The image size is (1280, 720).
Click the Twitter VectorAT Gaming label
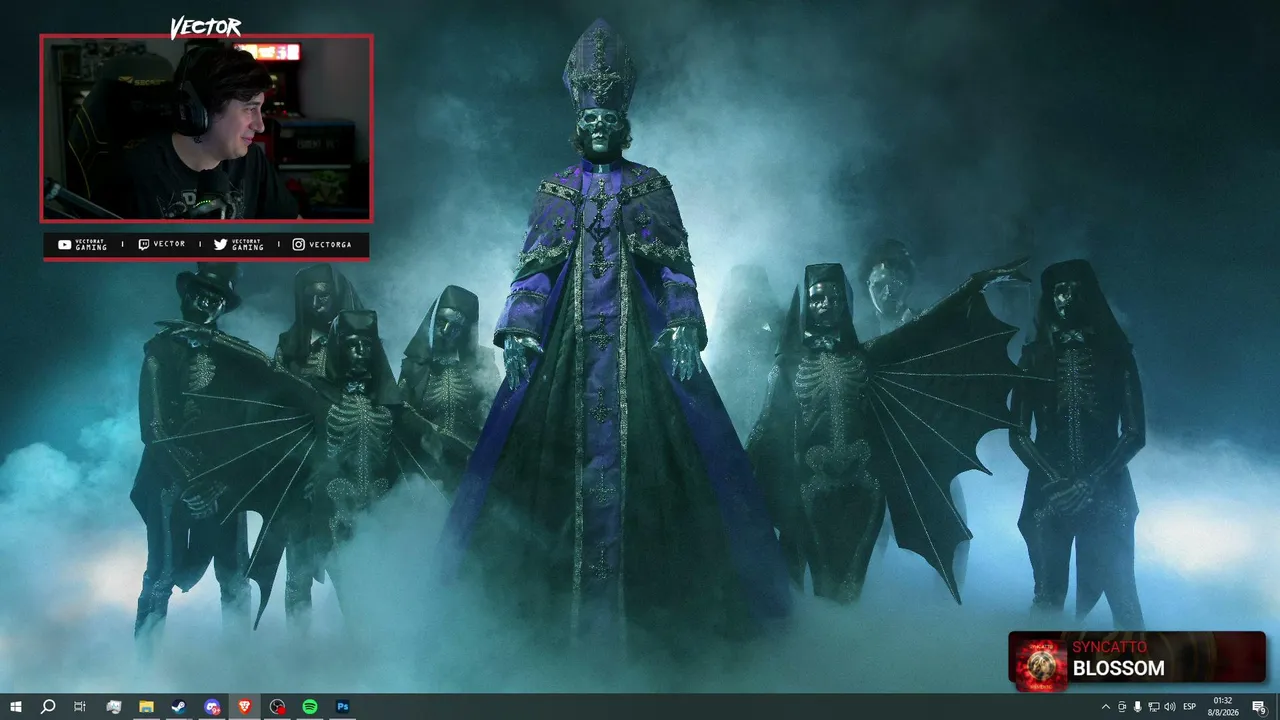click(239, 245)
